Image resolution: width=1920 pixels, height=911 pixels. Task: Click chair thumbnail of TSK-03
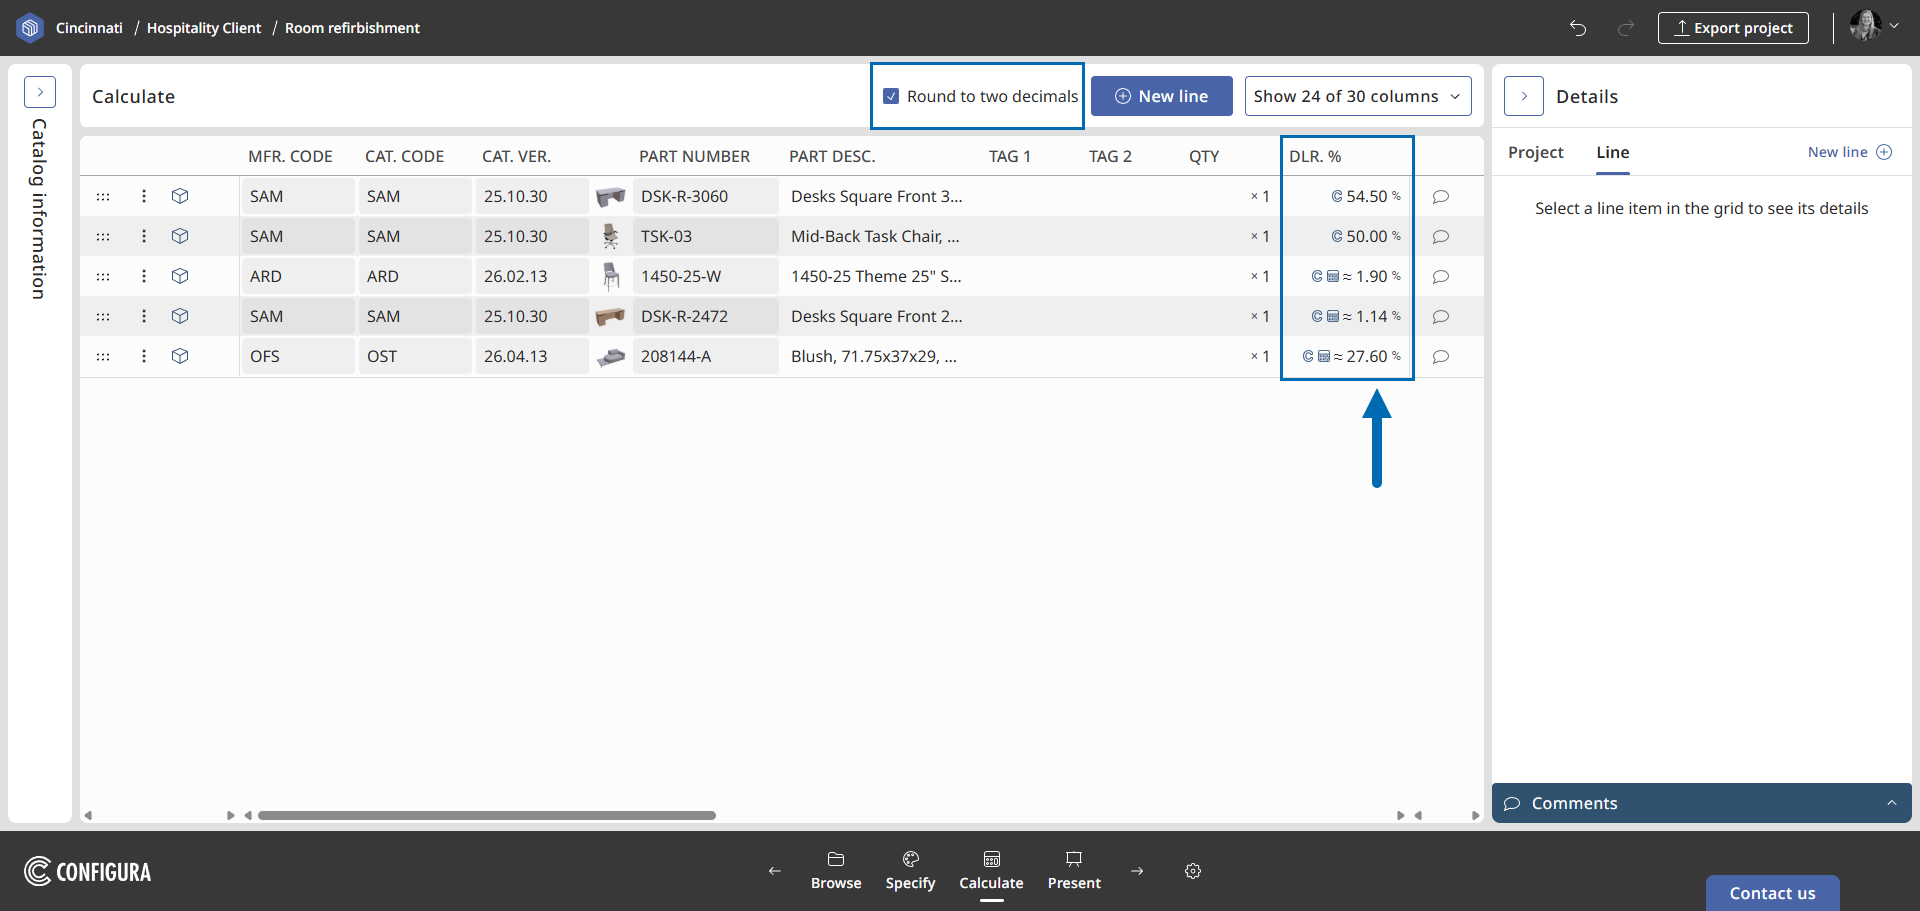point(610,236)
